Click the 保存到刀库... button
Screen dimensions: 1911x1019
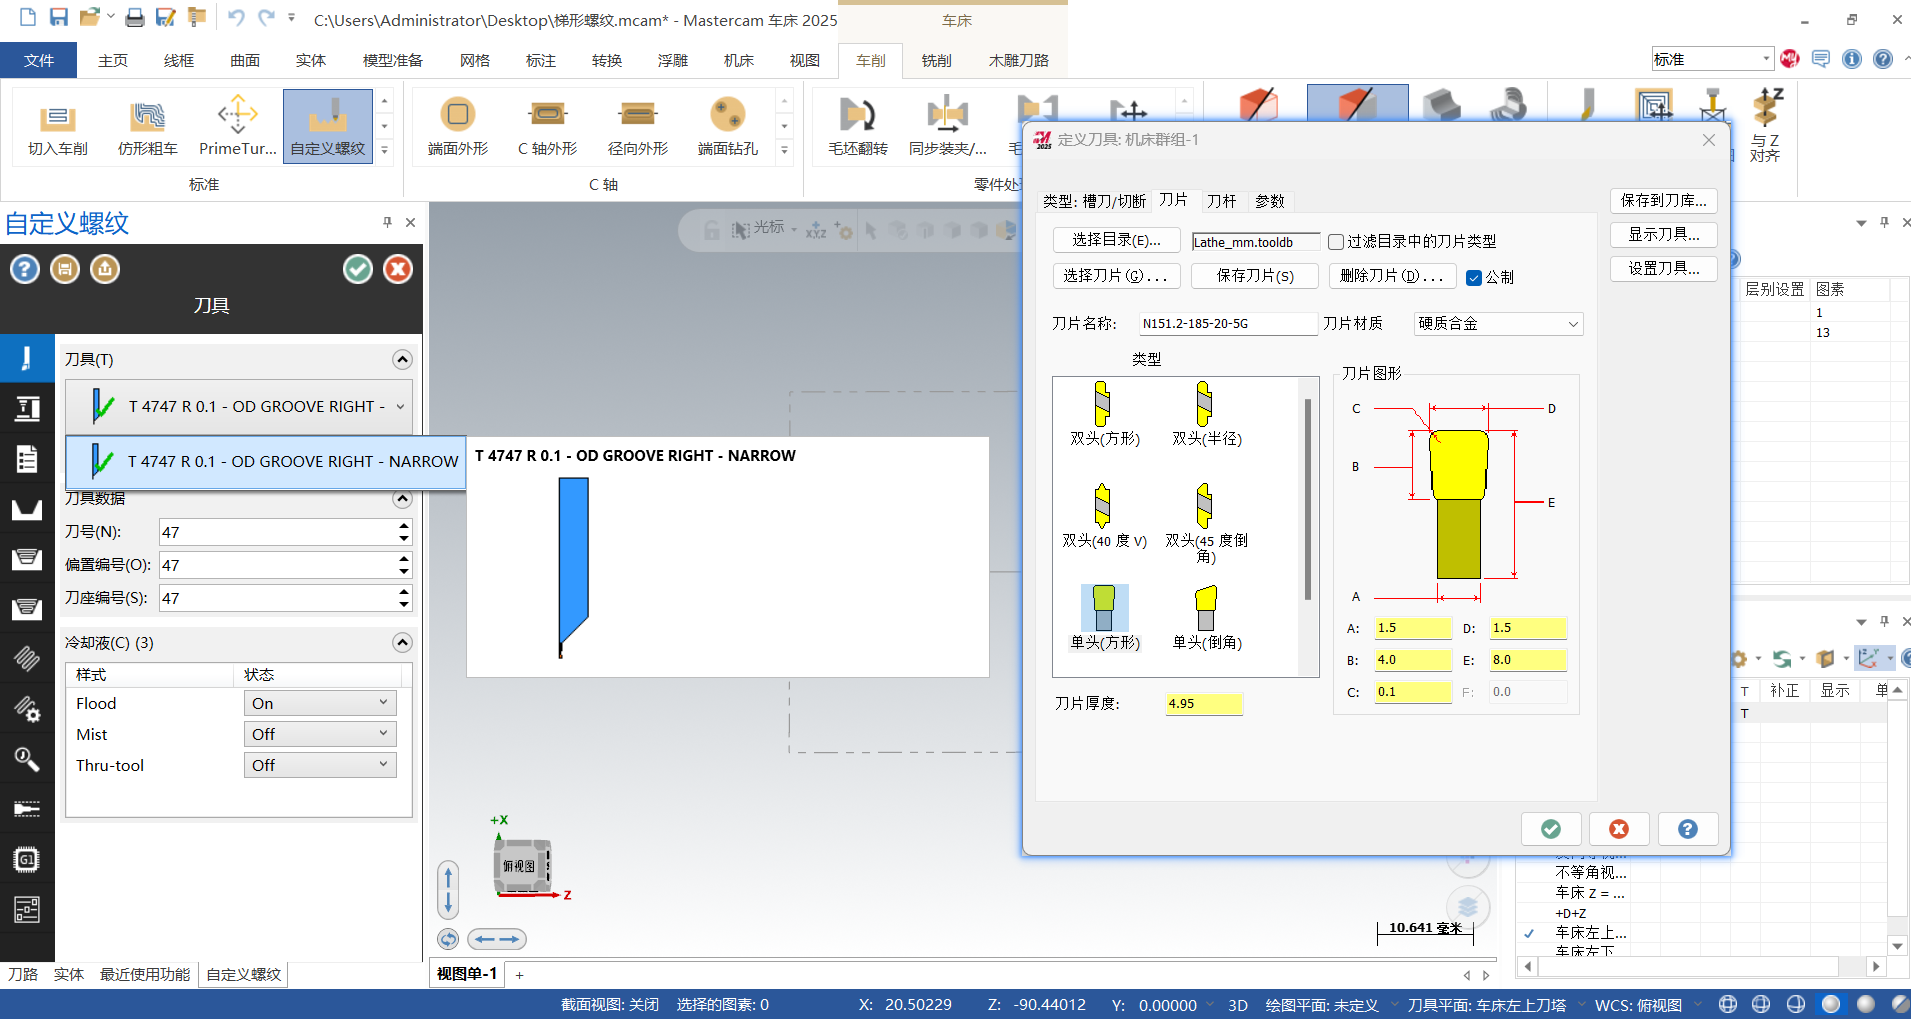[x=1664, y=200]
